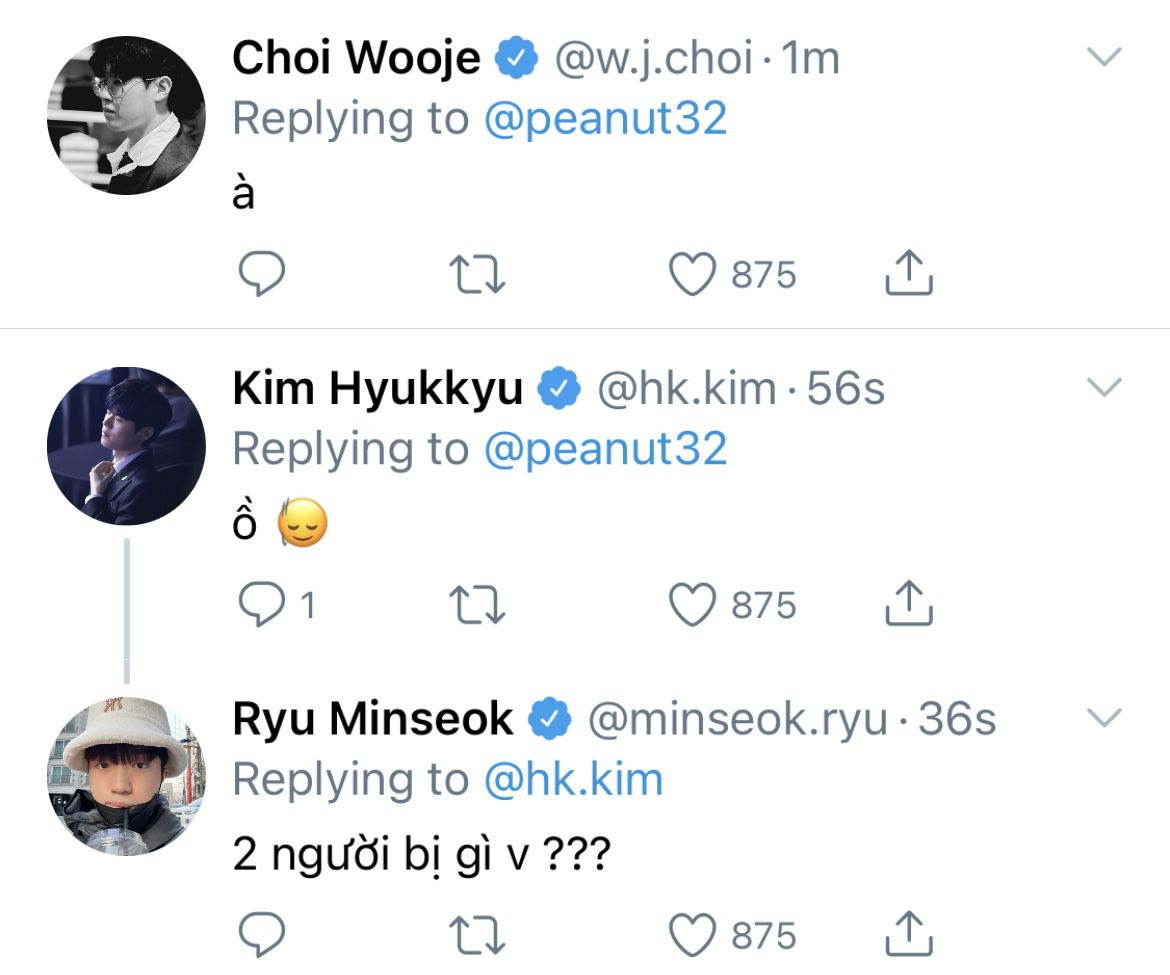The width and height of the screenshot is (1170, 975).
Task: Open @hk.kim mention in Ryu Minseok's reply
Action: (573, 780)
